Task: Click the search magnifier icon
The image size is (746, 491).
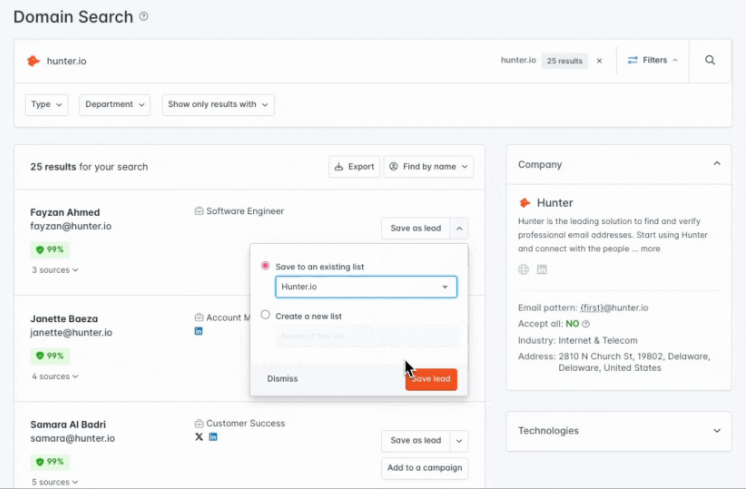Action: [x=710, y=60]
